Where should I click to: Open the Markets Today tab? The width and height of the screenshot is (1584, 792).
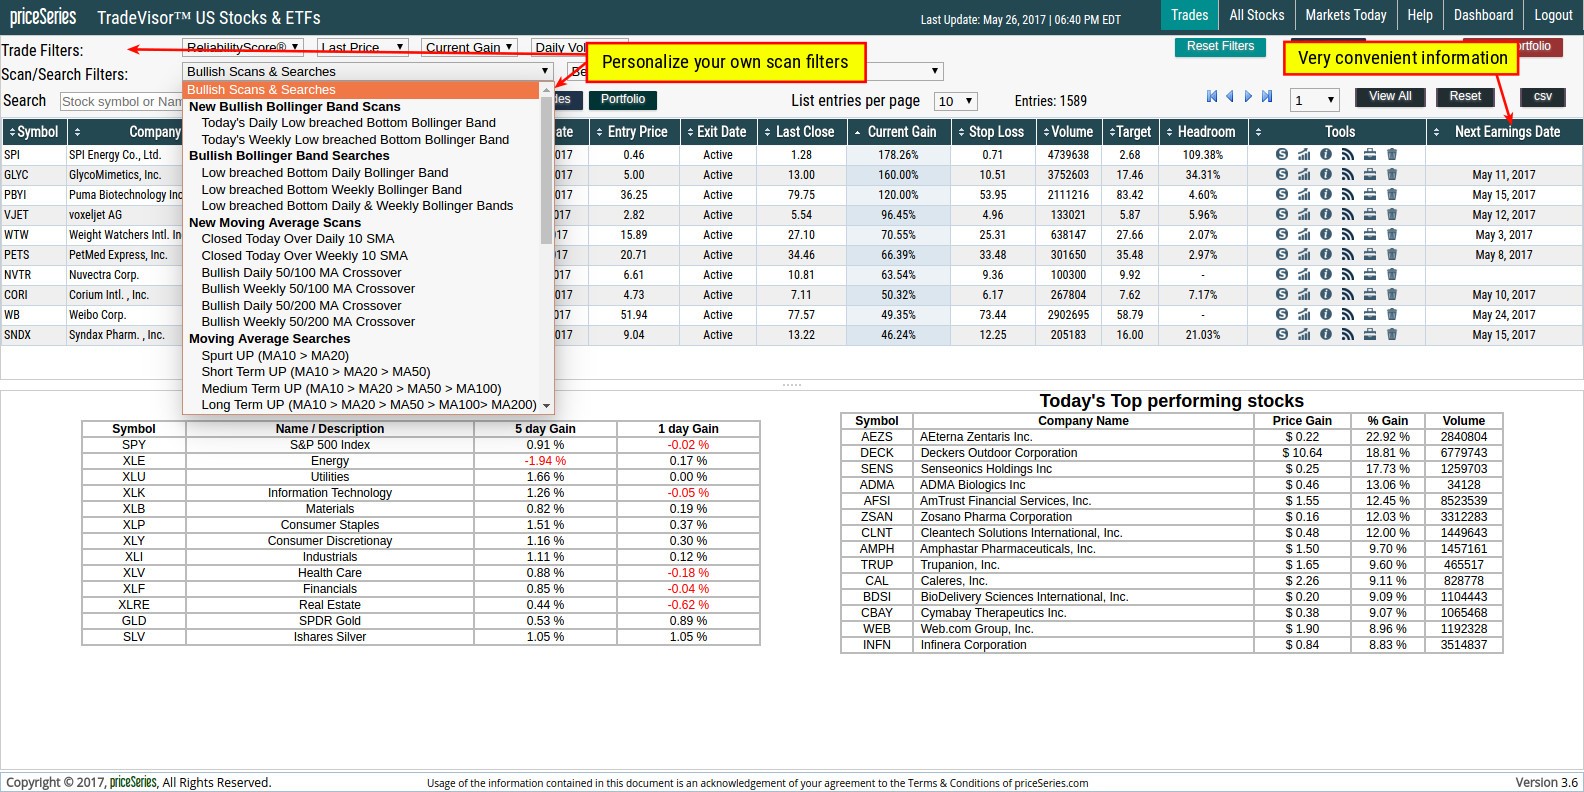coord(1346,15)
